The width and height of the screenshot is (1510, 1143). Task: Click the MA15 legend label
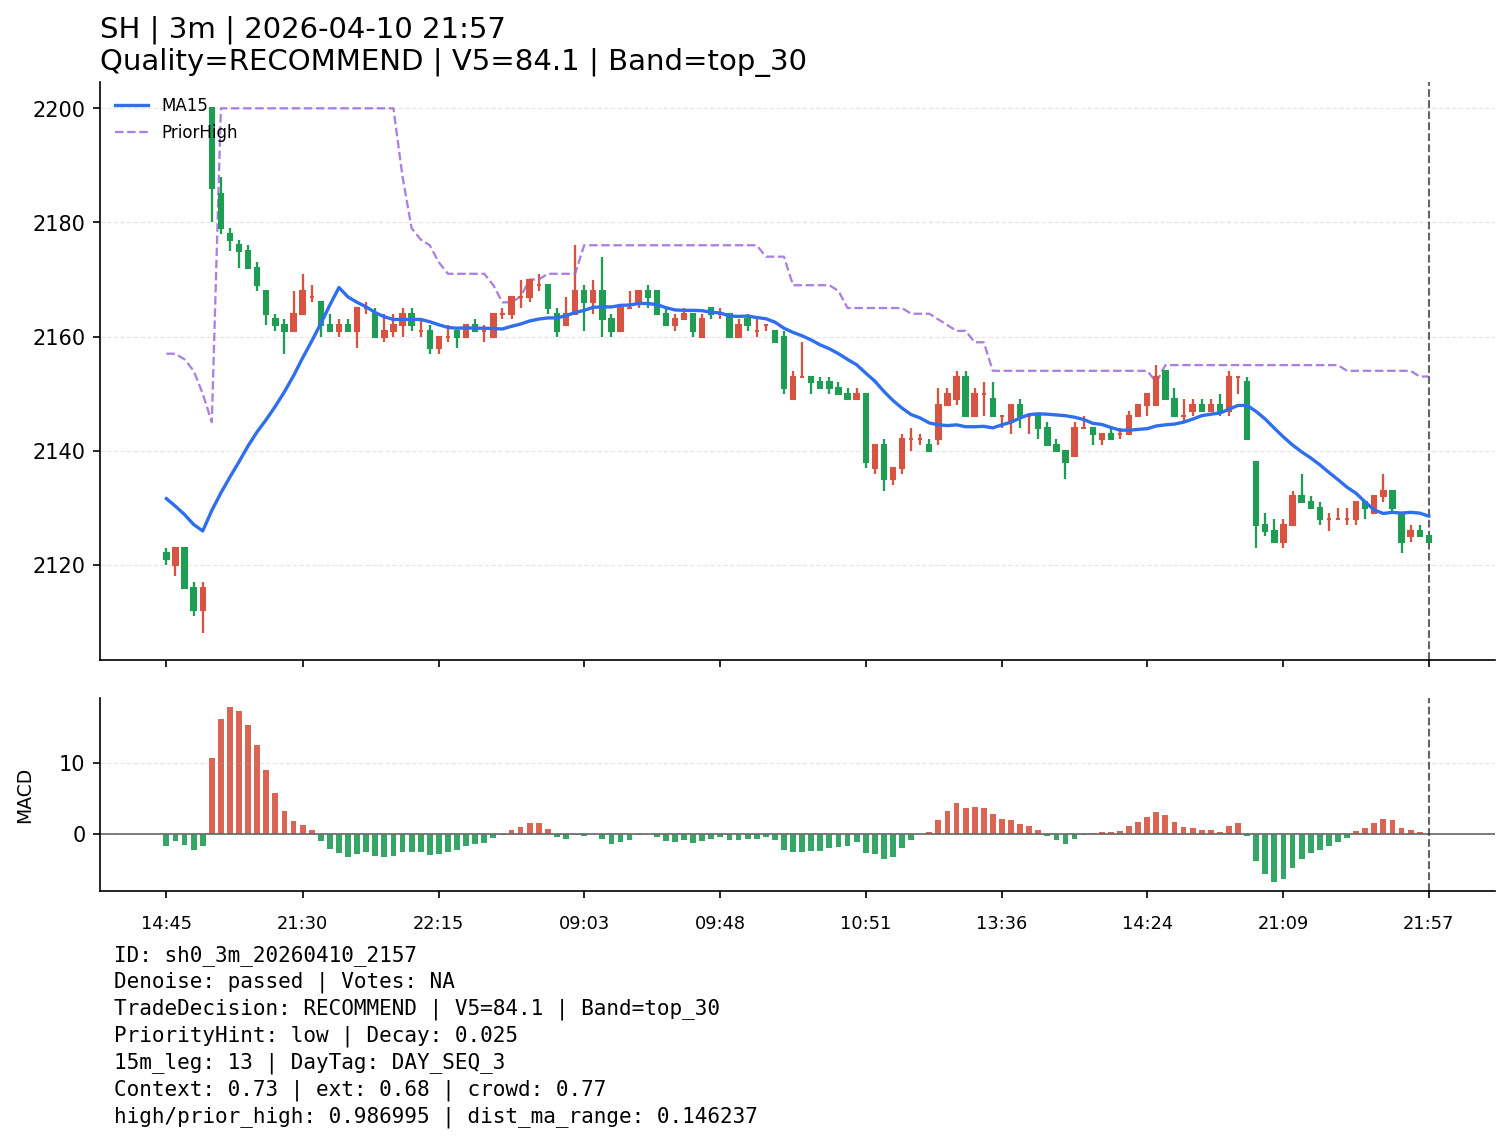184,105
